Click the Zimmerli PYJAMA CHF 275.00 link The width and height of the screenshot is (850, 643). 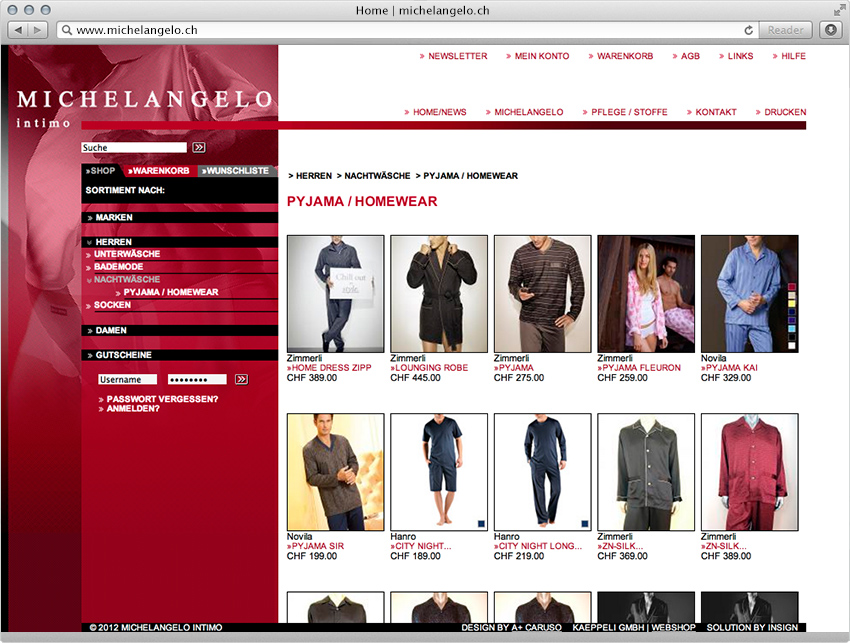pos(514,368)
